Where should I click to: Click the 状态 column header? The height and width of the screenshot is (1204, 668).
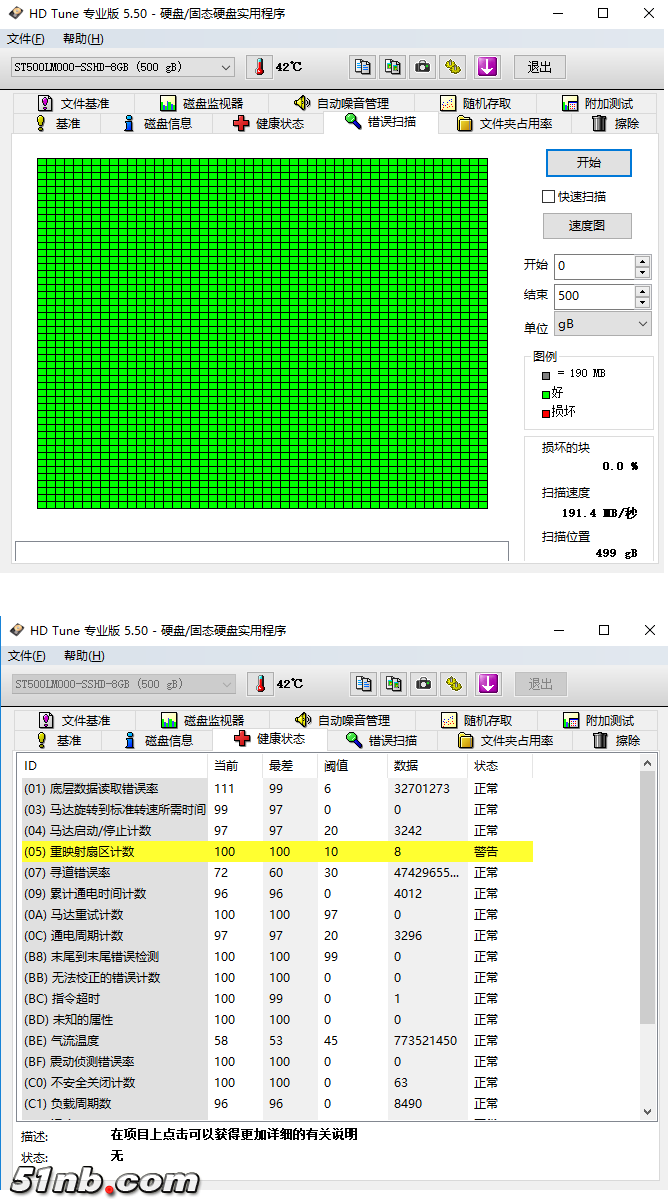click(500, 766)
